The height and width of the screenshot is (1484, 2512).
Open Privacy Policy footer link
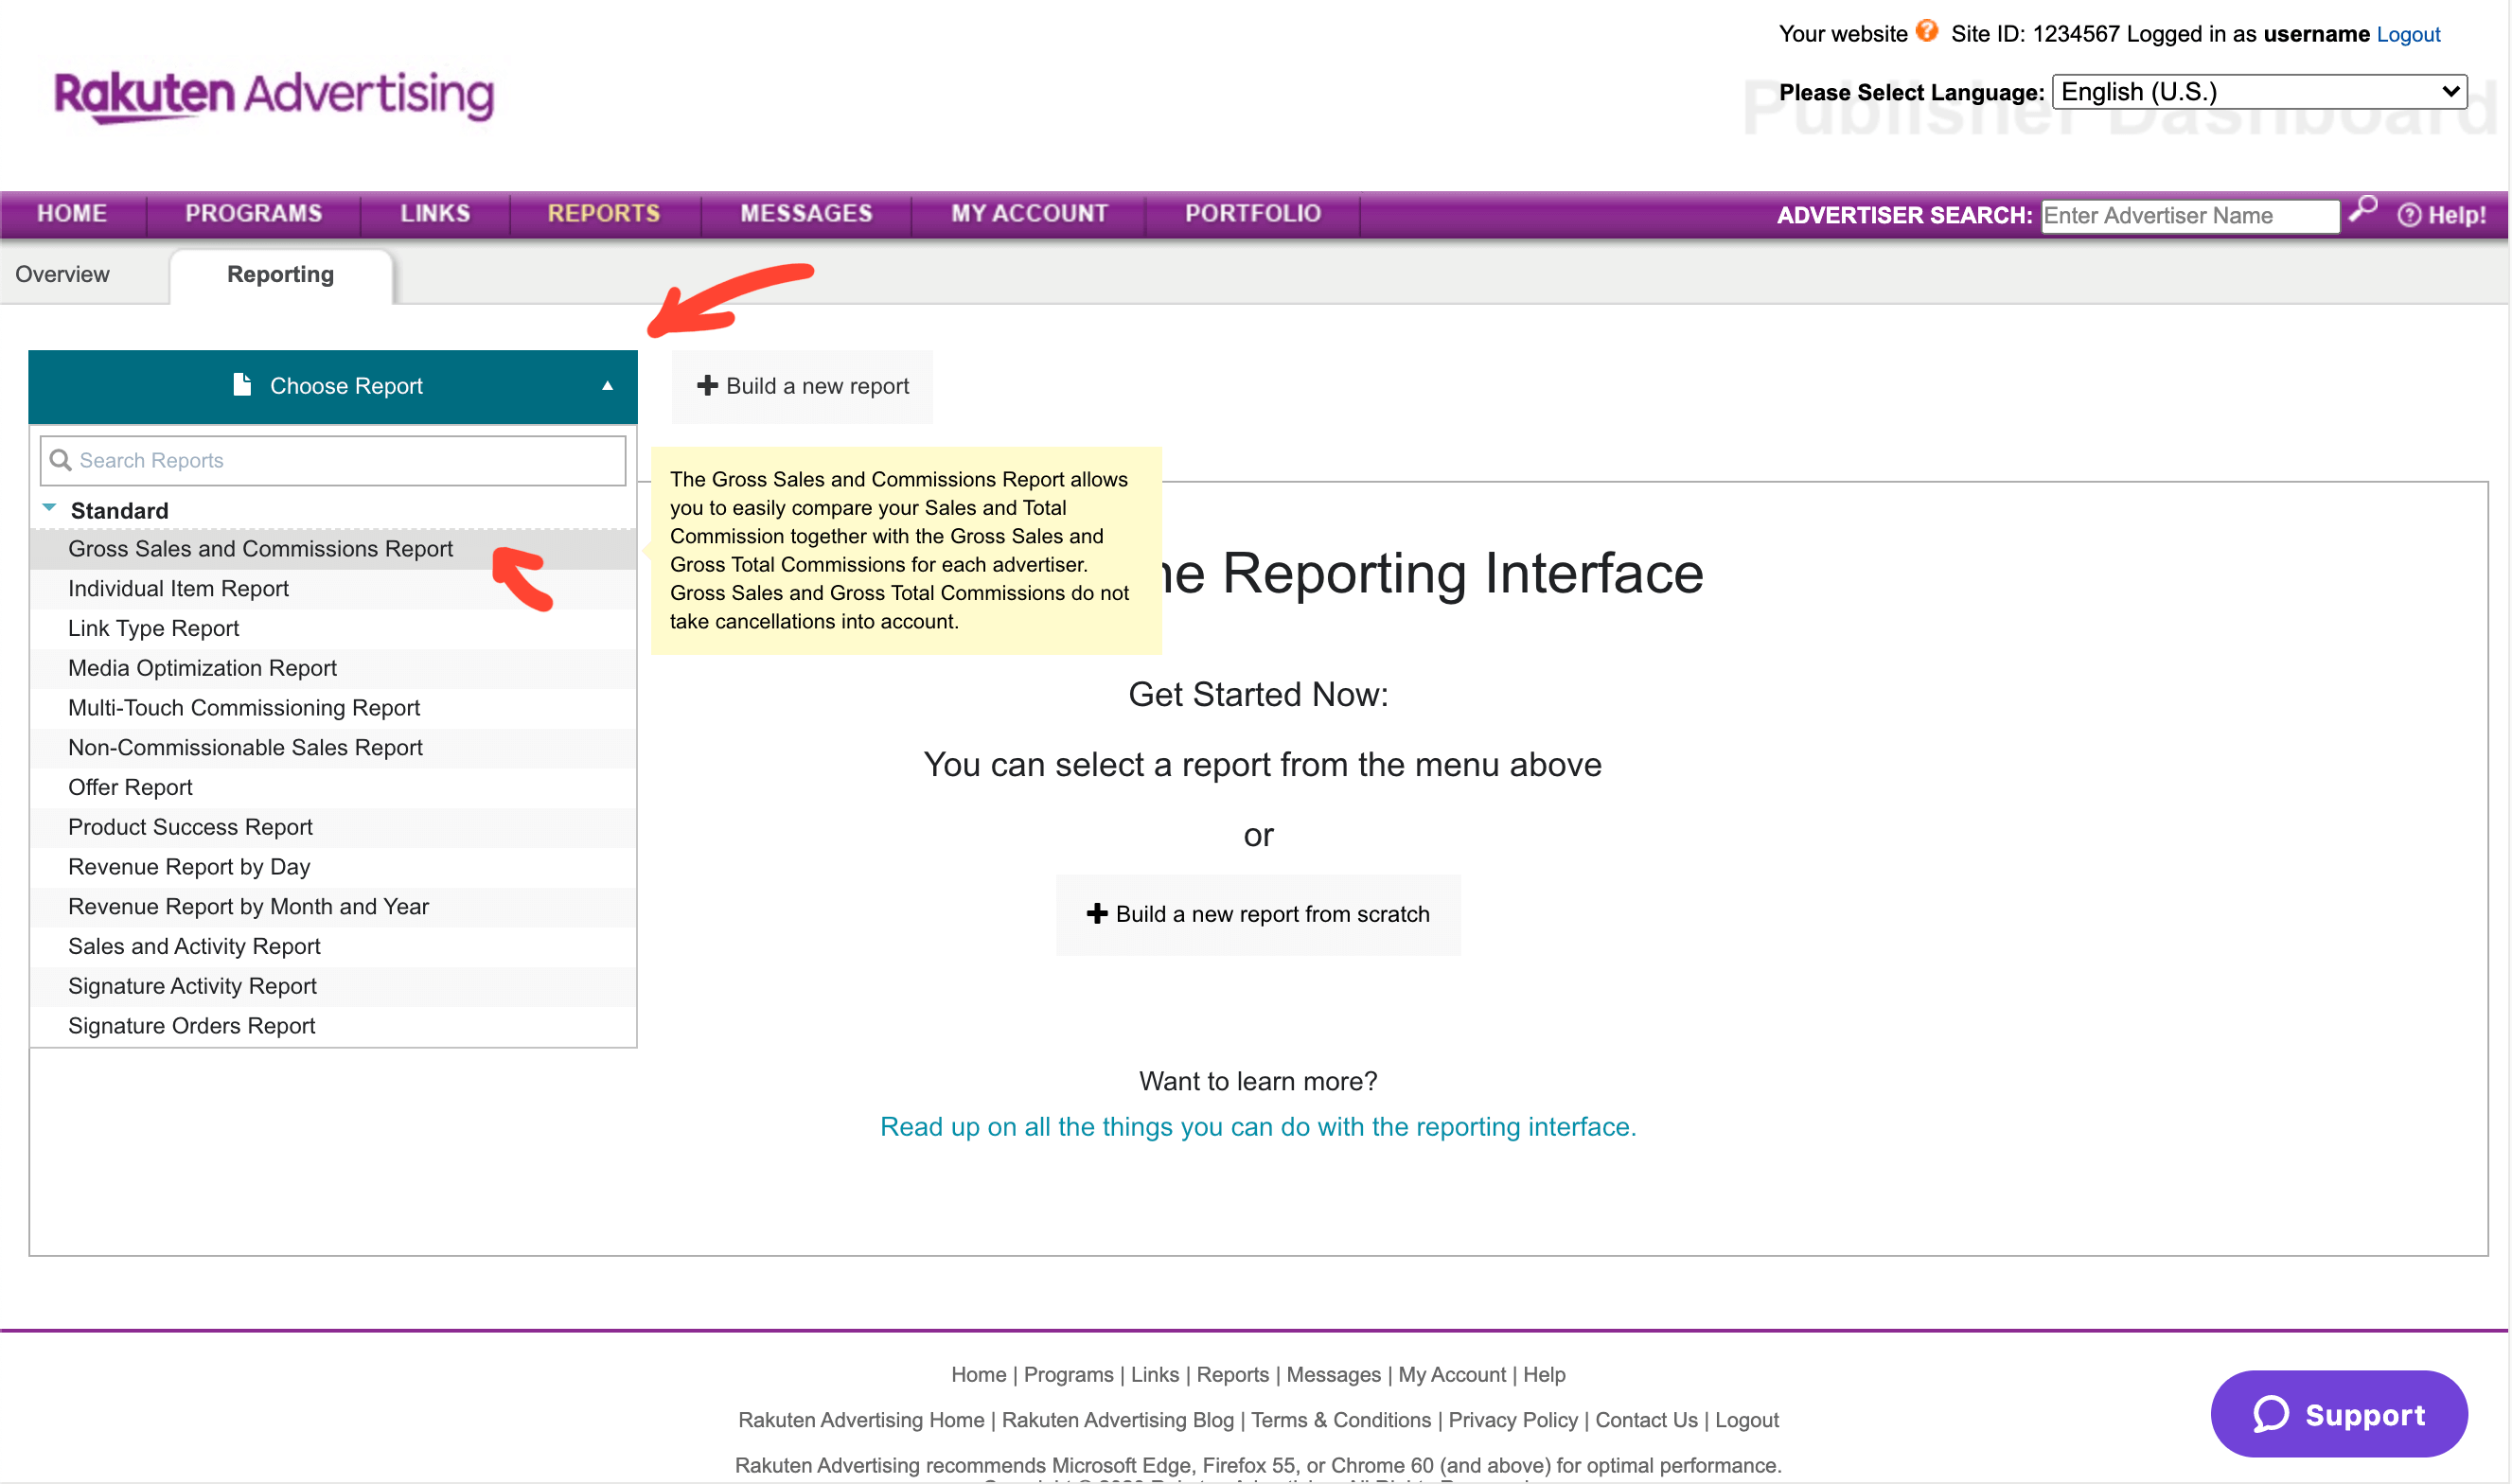[1513, 1420]
